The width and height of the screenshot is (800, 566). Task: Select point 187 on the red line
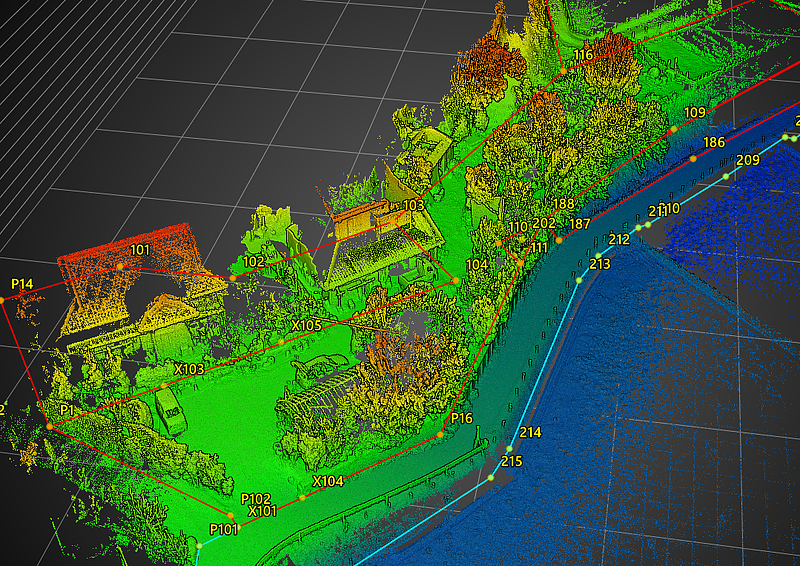pos(559,240)
